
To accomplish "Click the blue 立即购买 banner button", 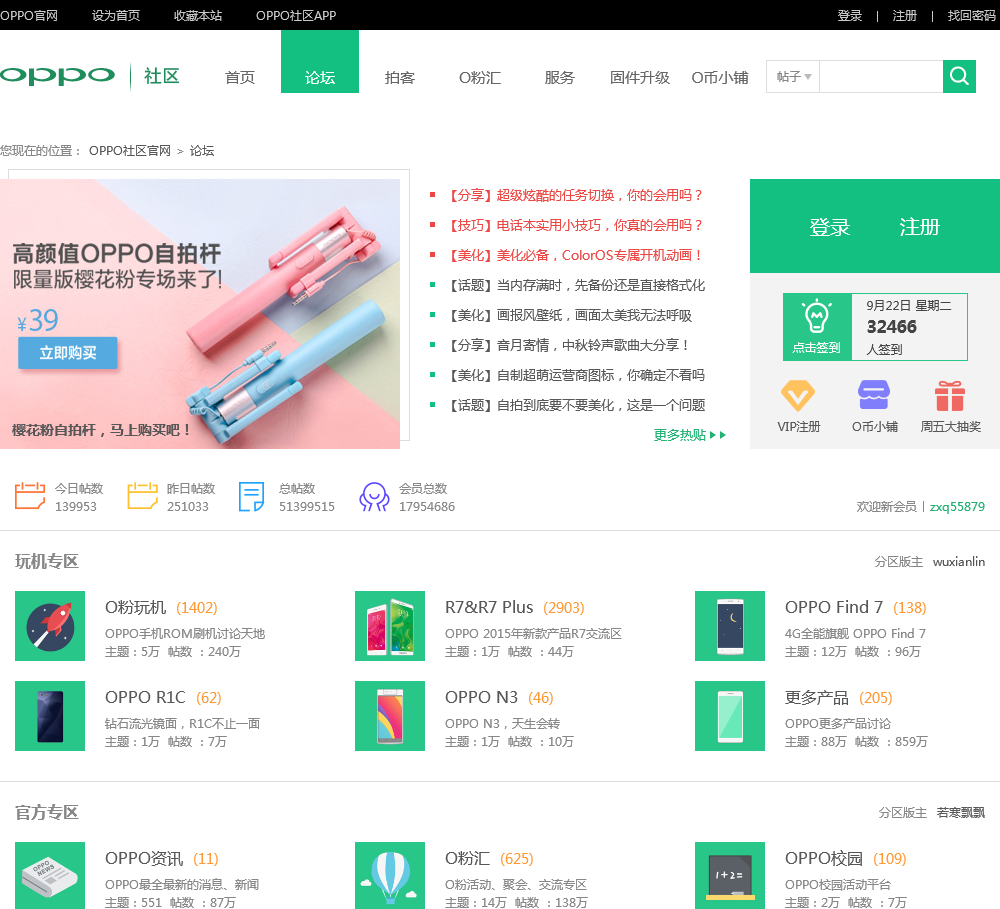I will pos(68,353).
